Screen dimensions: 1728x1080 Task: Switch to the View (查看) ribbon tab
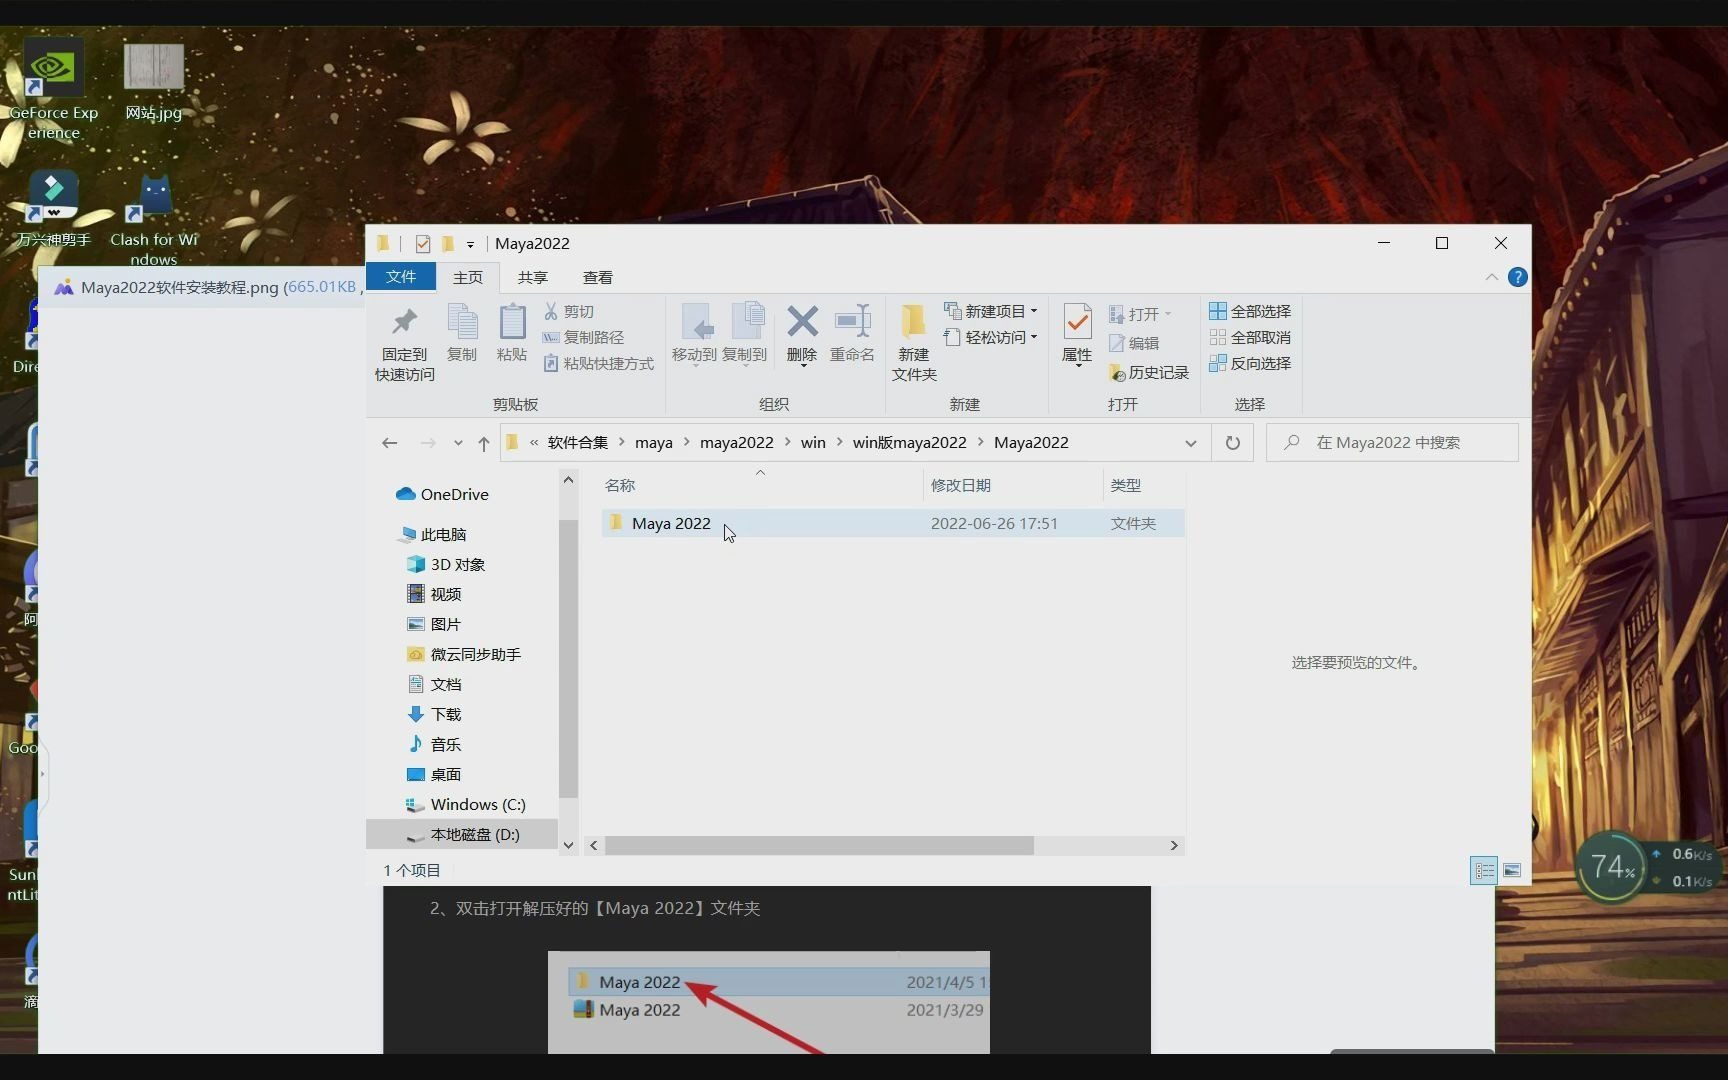(x=598, y=277)
